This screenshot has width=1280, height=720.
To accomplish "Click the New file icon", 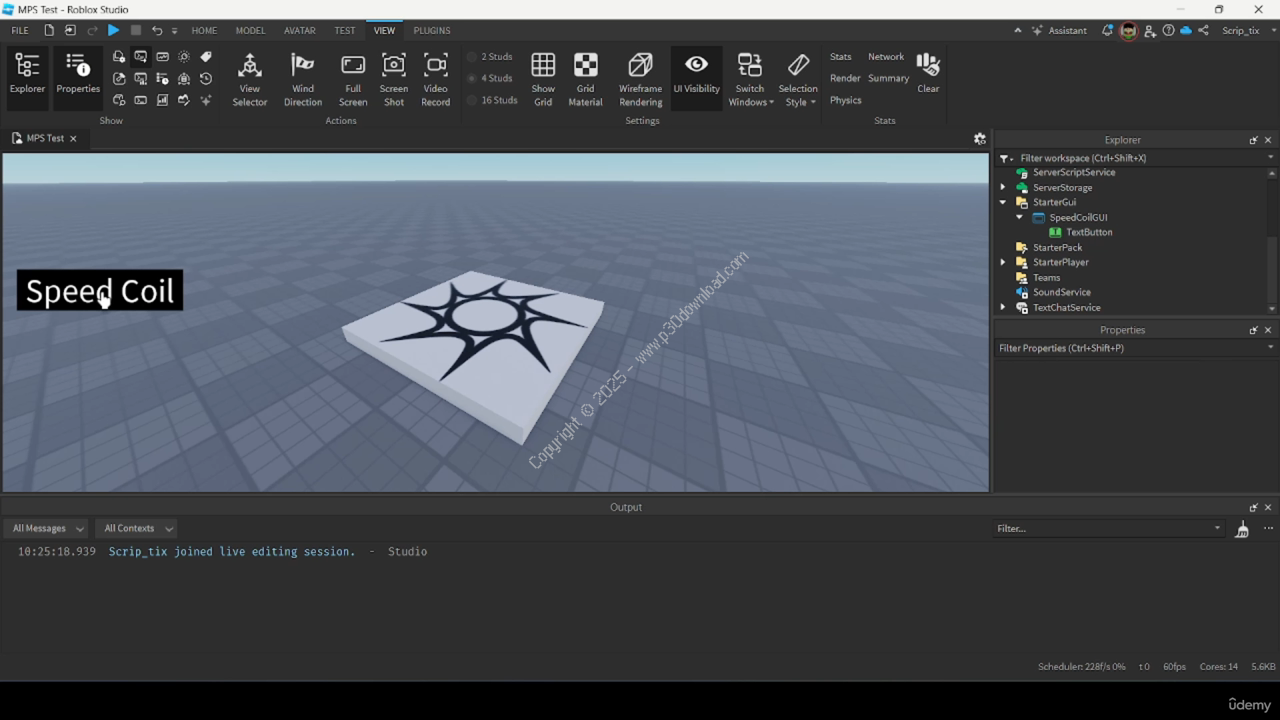I will tap(49, 30).
